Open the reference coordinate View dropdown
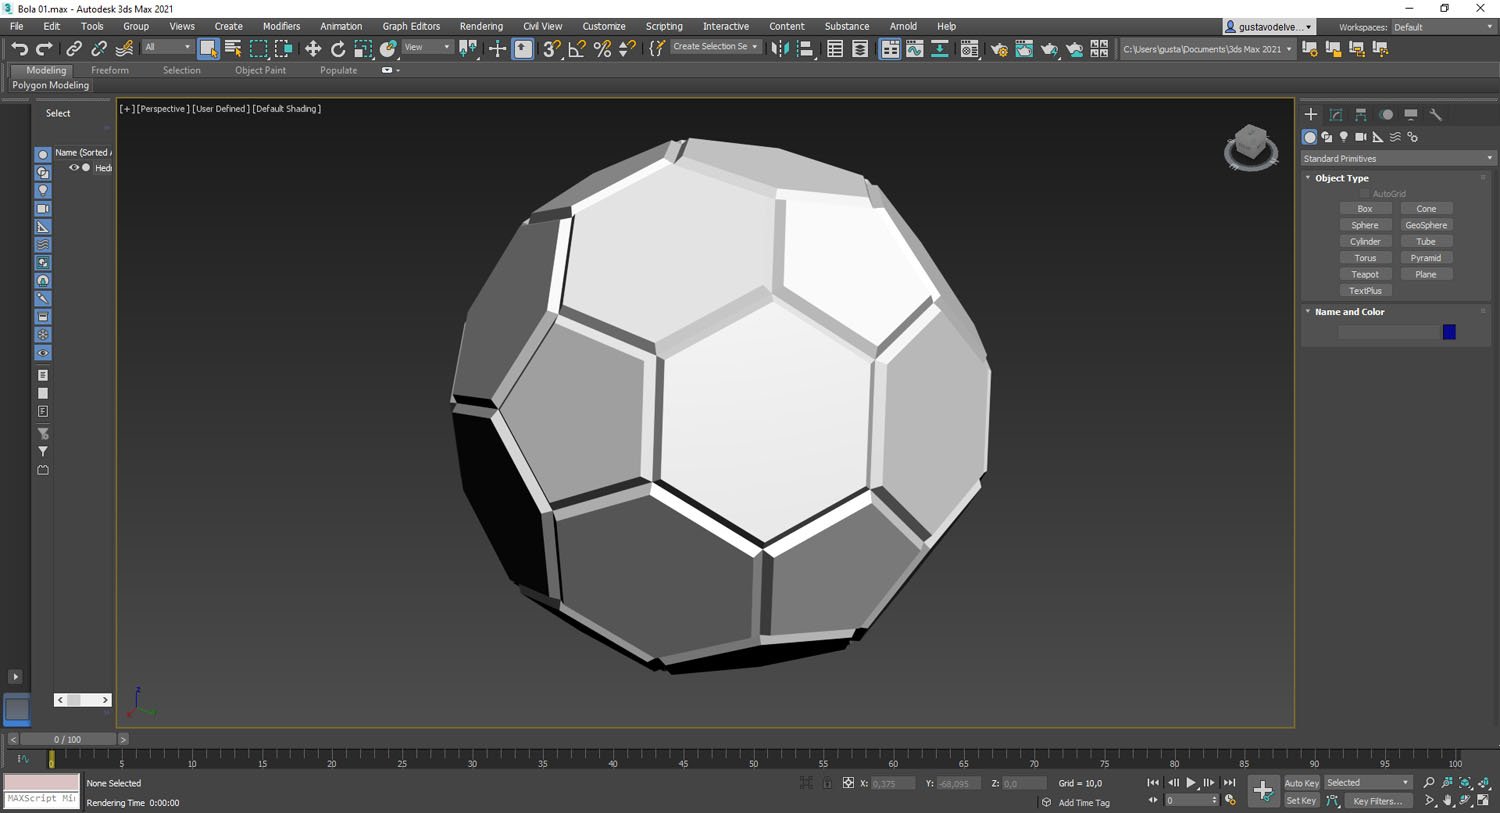Screen dimensions: 1500x813 point(427,47)
